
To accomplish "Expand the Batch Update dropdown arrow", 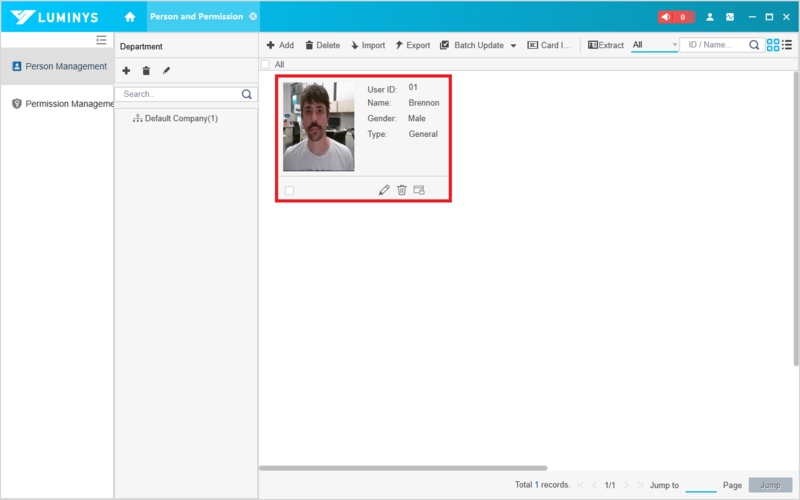I will pos(513,45).
